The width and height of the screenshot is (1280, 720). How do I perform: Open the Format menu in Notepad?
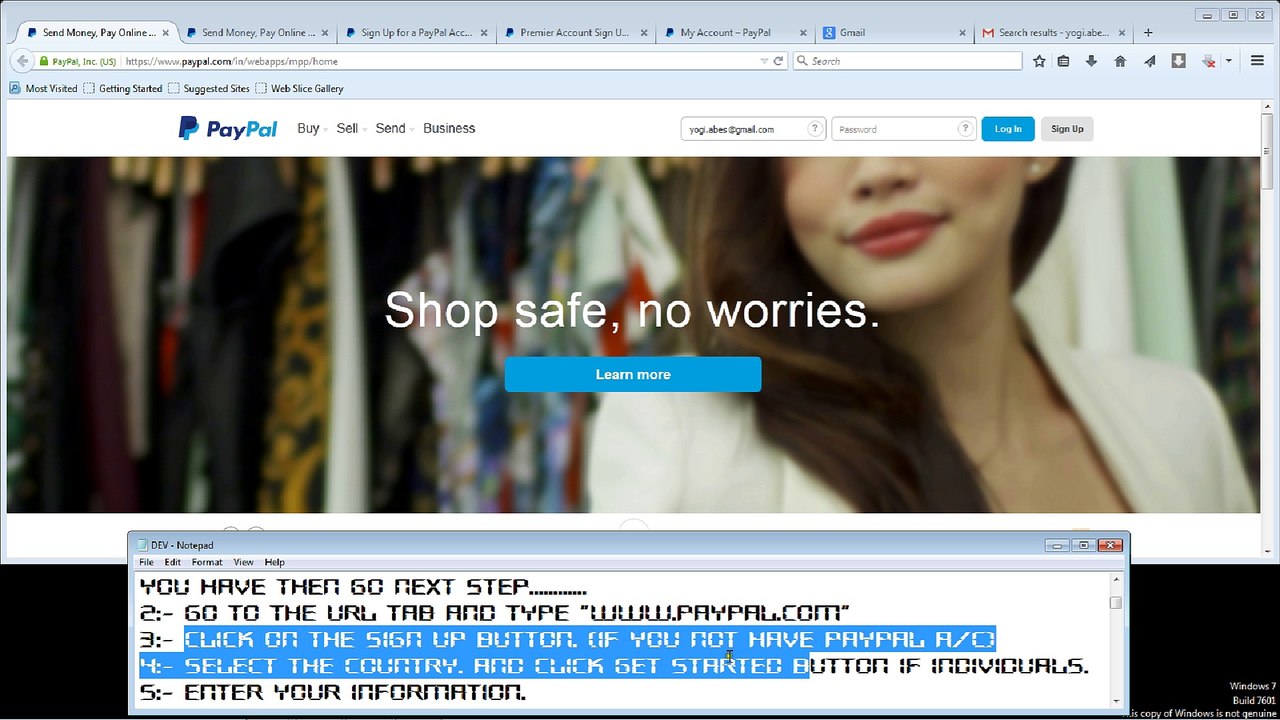click(207, 562)
